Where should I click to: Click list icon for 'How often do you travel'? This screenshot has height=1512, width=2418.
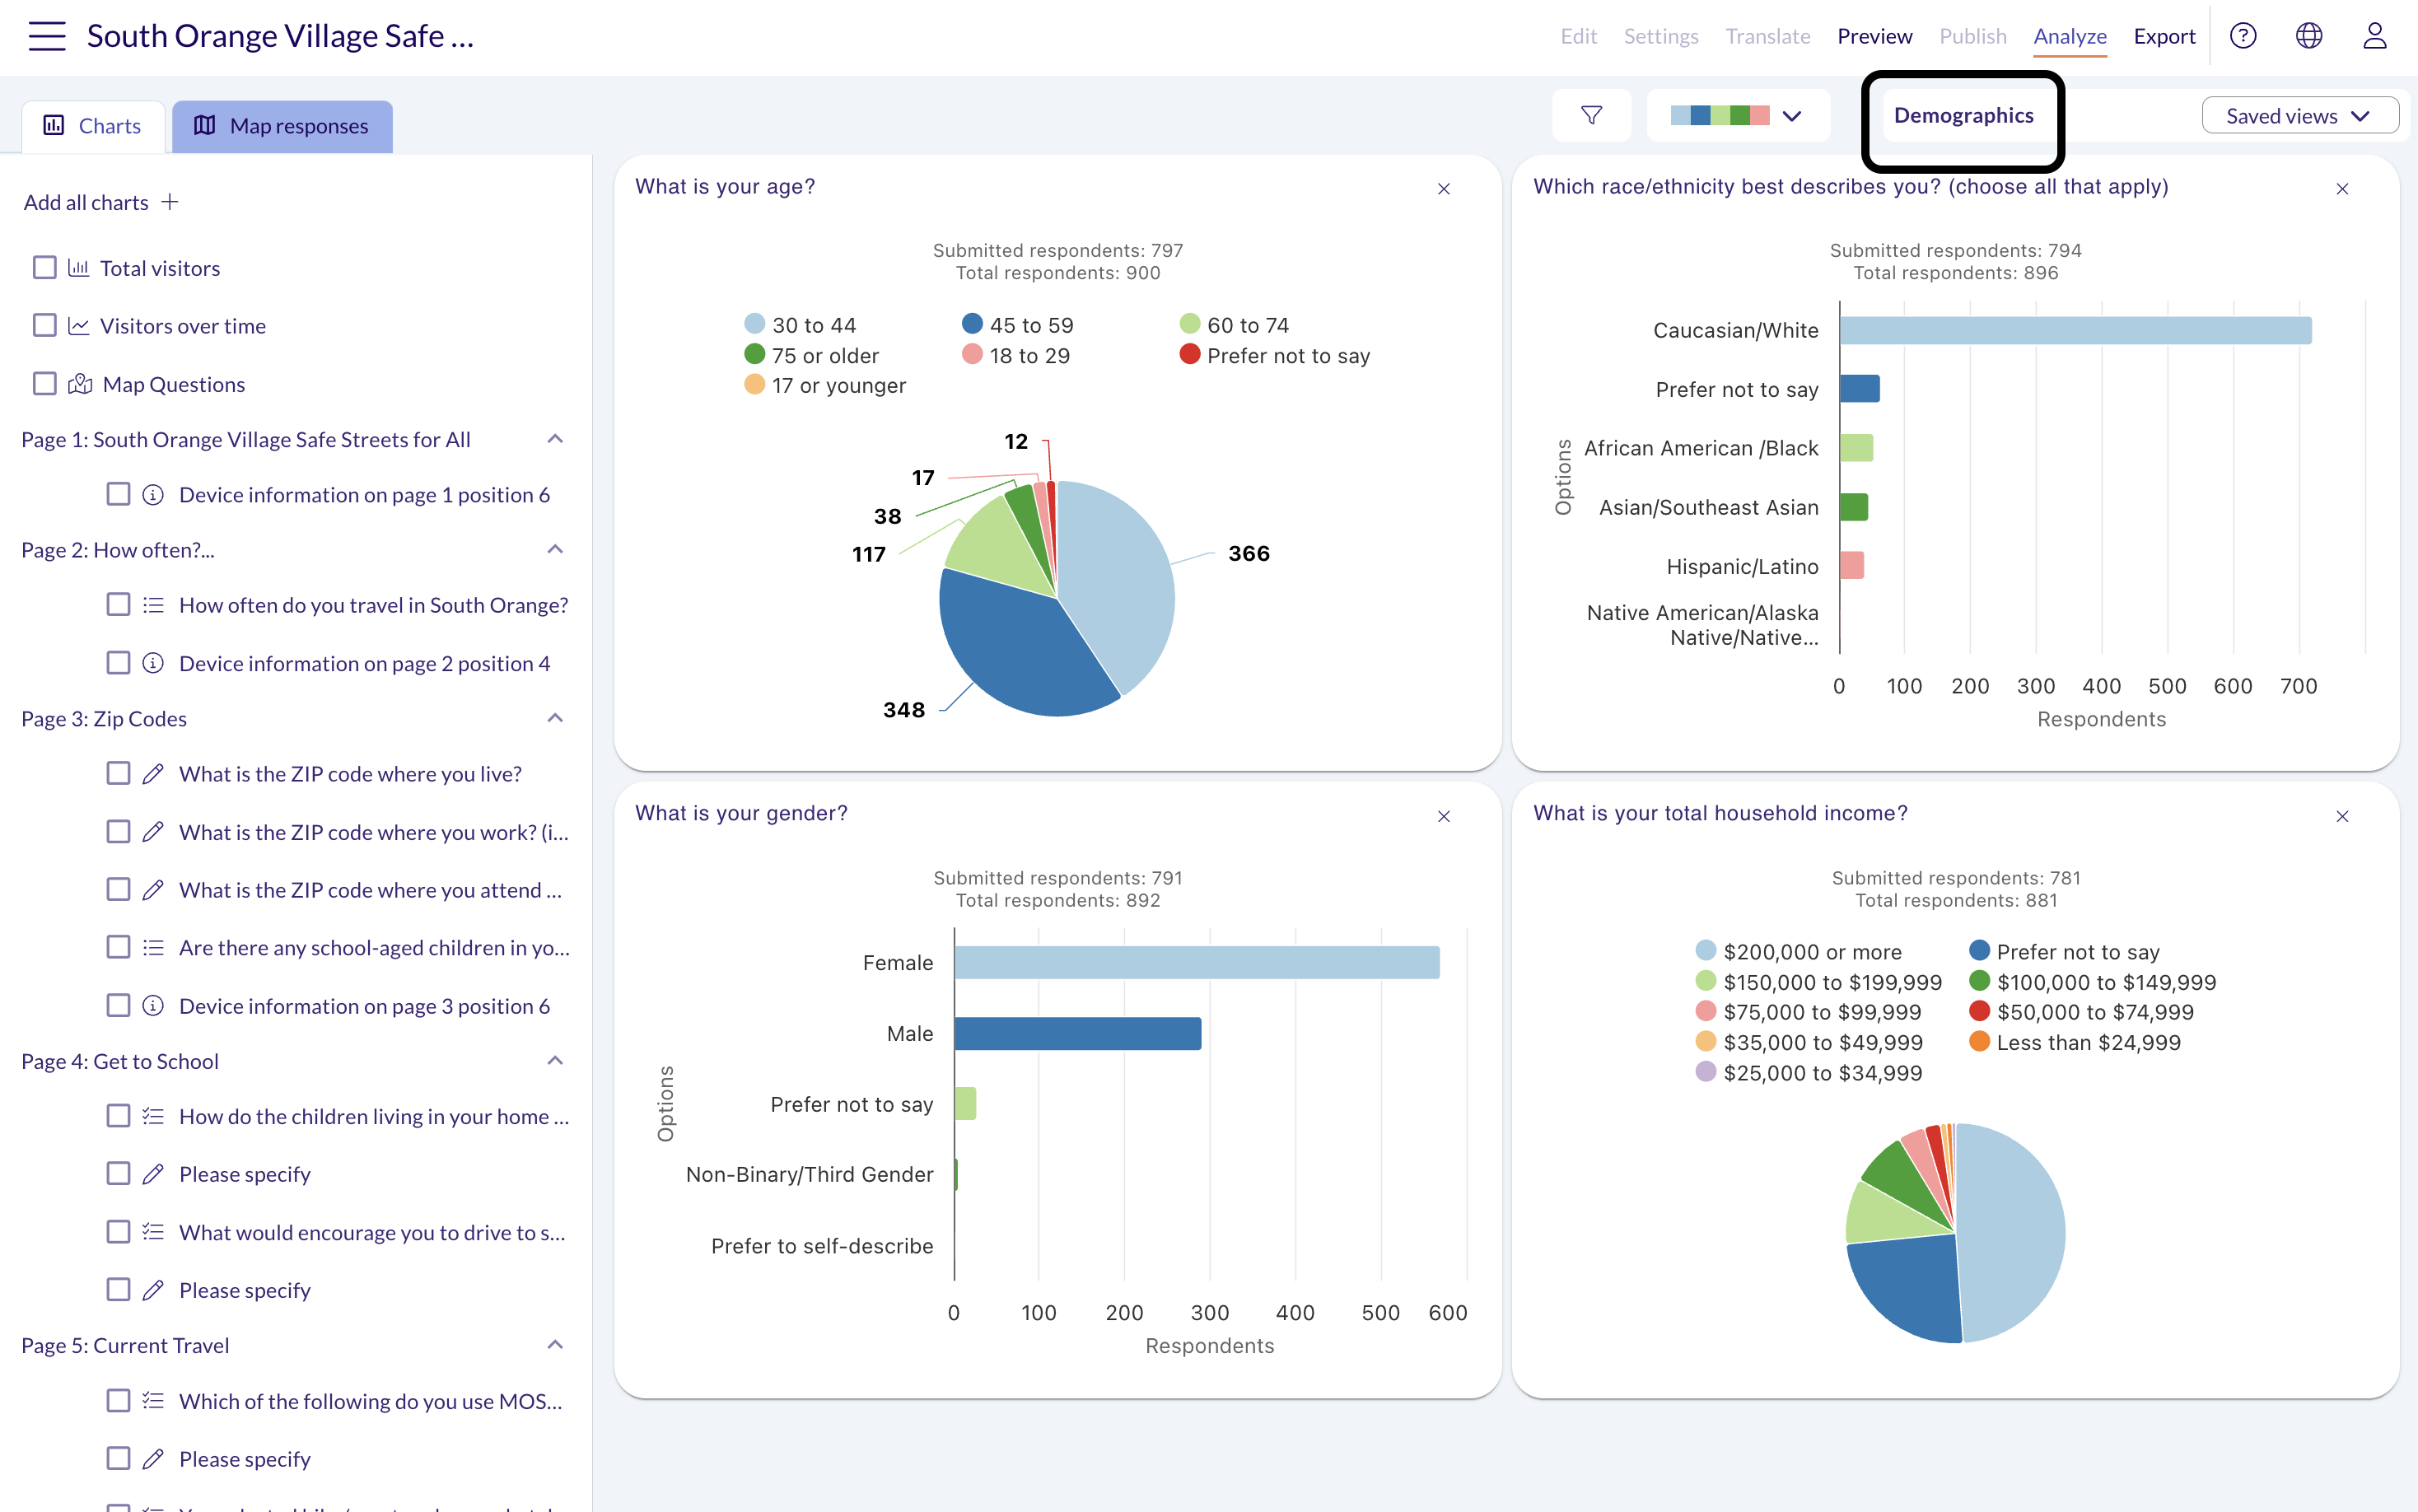pos(153,605)
